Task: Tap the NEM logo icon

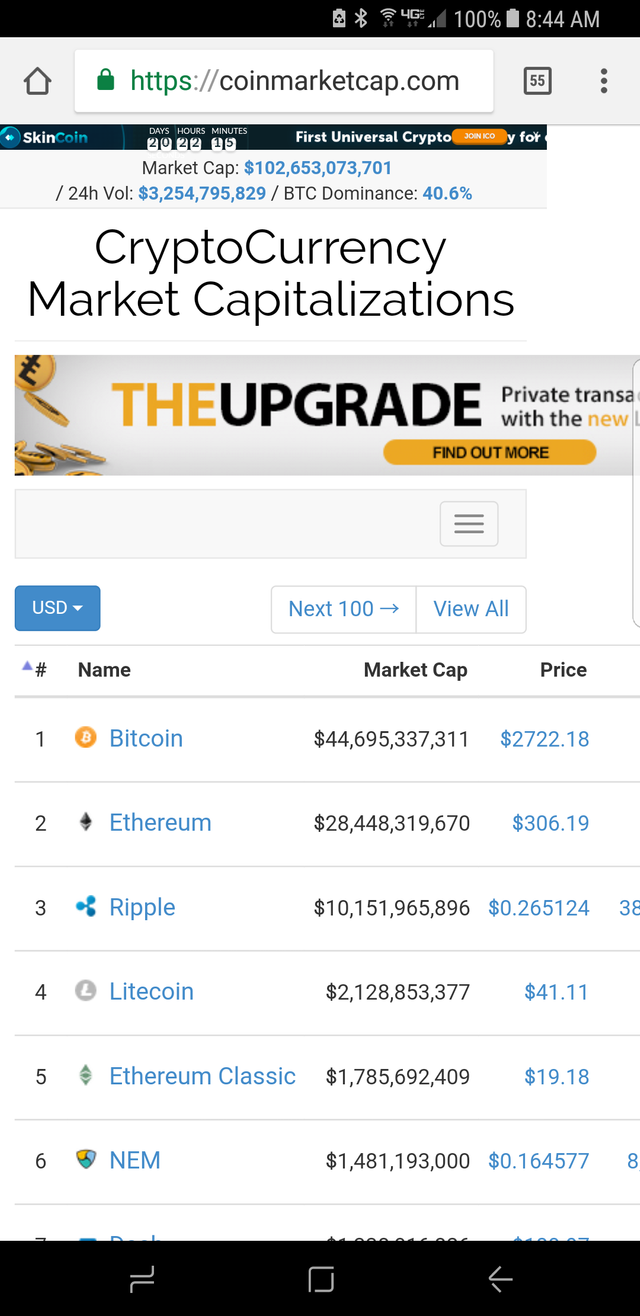Action: [86, 1160]
